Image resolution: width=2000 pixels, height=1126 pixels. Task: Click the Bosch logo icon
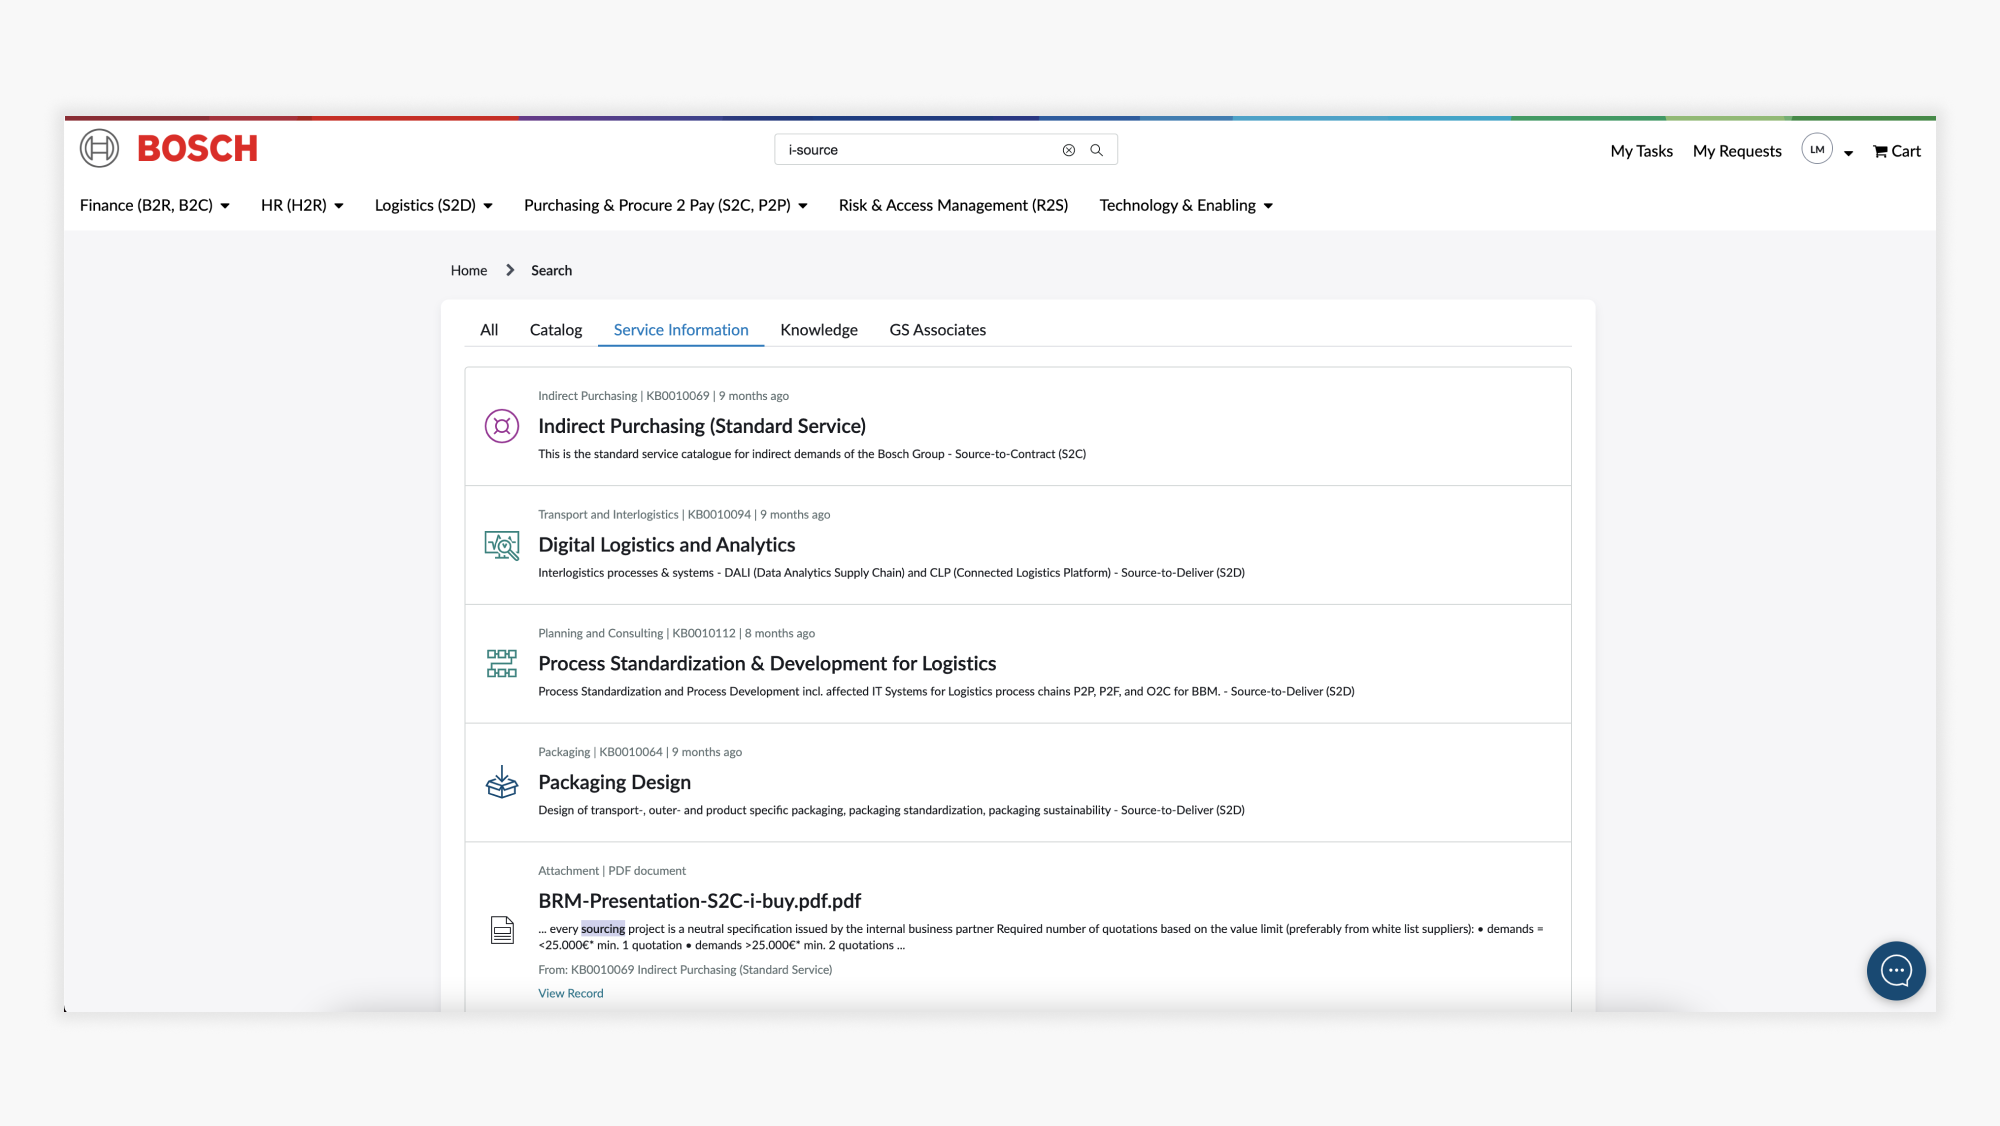point(99,148)
